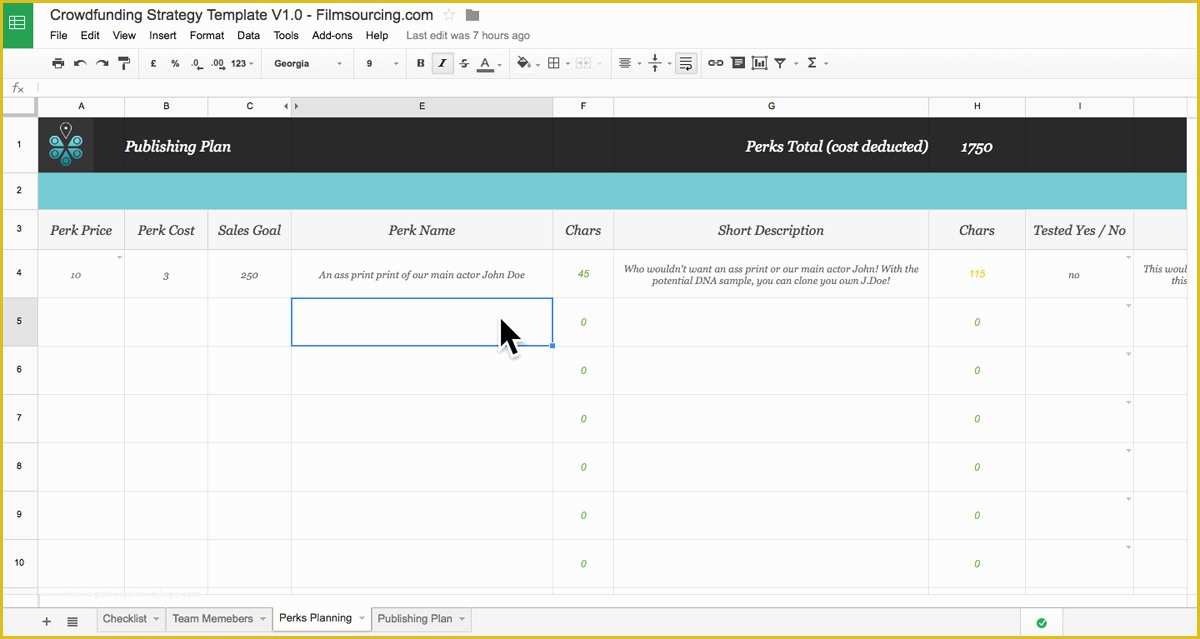Open the 123 more formats menu
This screenshot has width=1200, height=639.
click(242, 63)
